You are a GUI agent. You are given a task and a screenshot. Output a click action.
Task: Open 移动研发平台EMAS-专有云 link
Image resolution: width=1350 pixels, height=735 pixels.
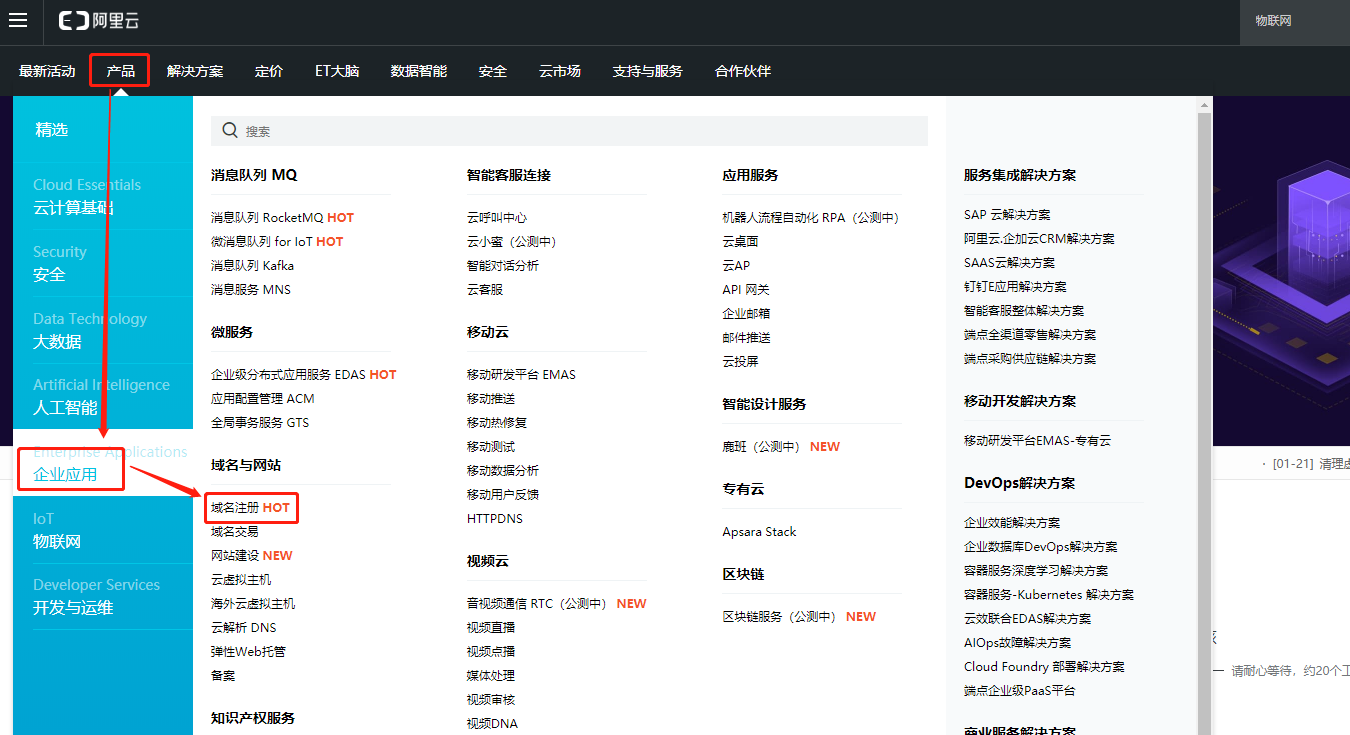(x=1037, y=440)
